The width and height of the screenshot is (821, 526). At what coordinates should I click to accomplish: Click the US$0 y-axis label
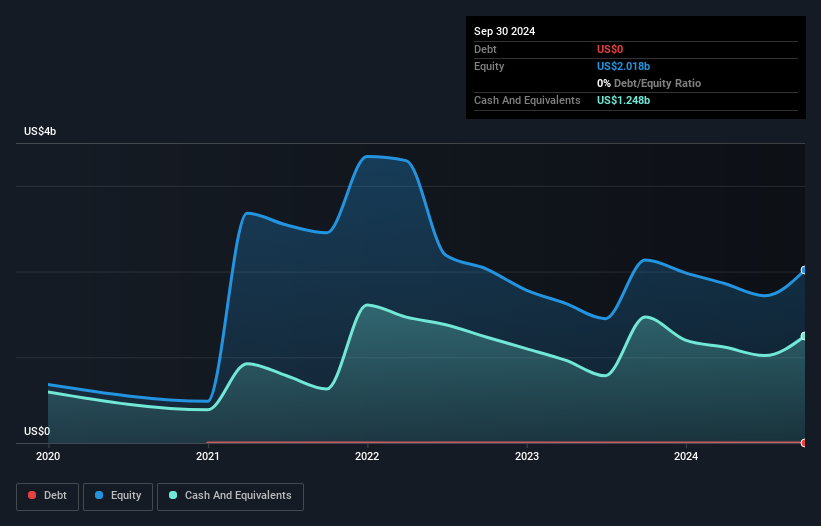point(37,431)
